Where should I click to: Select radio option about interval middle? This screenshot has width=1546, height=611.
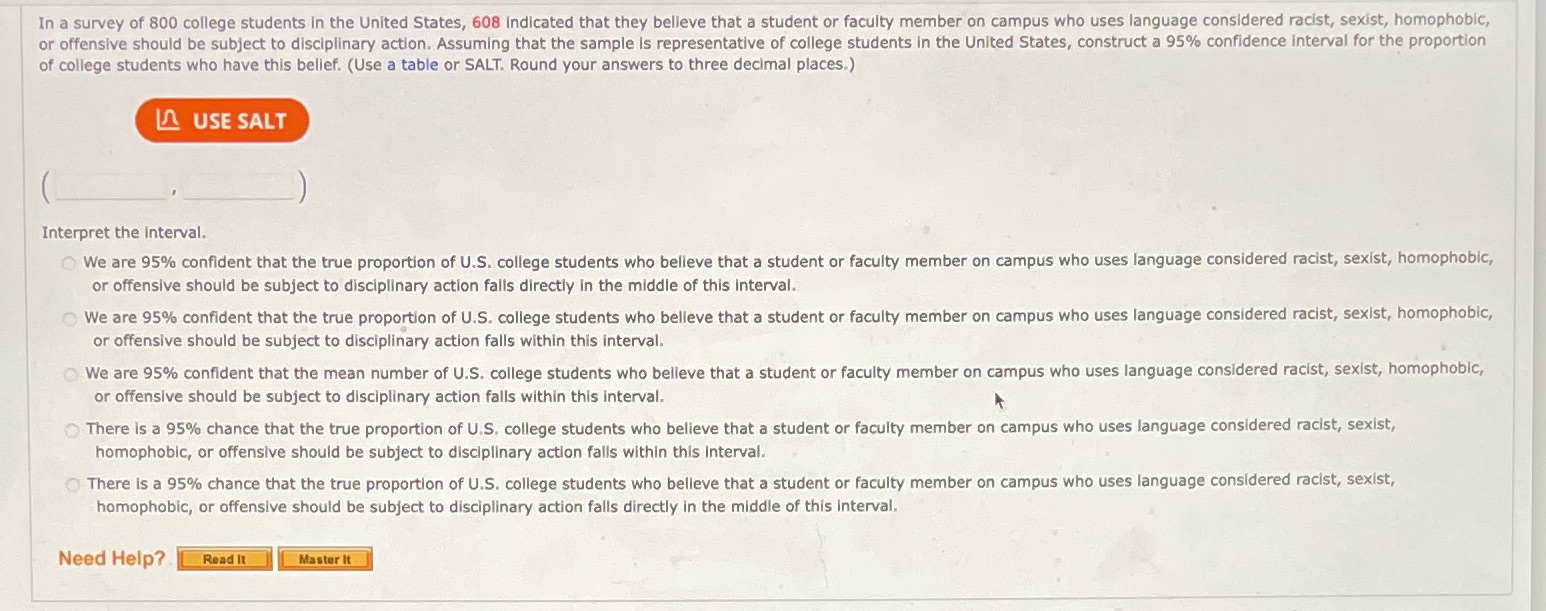[x=69, y=262]
